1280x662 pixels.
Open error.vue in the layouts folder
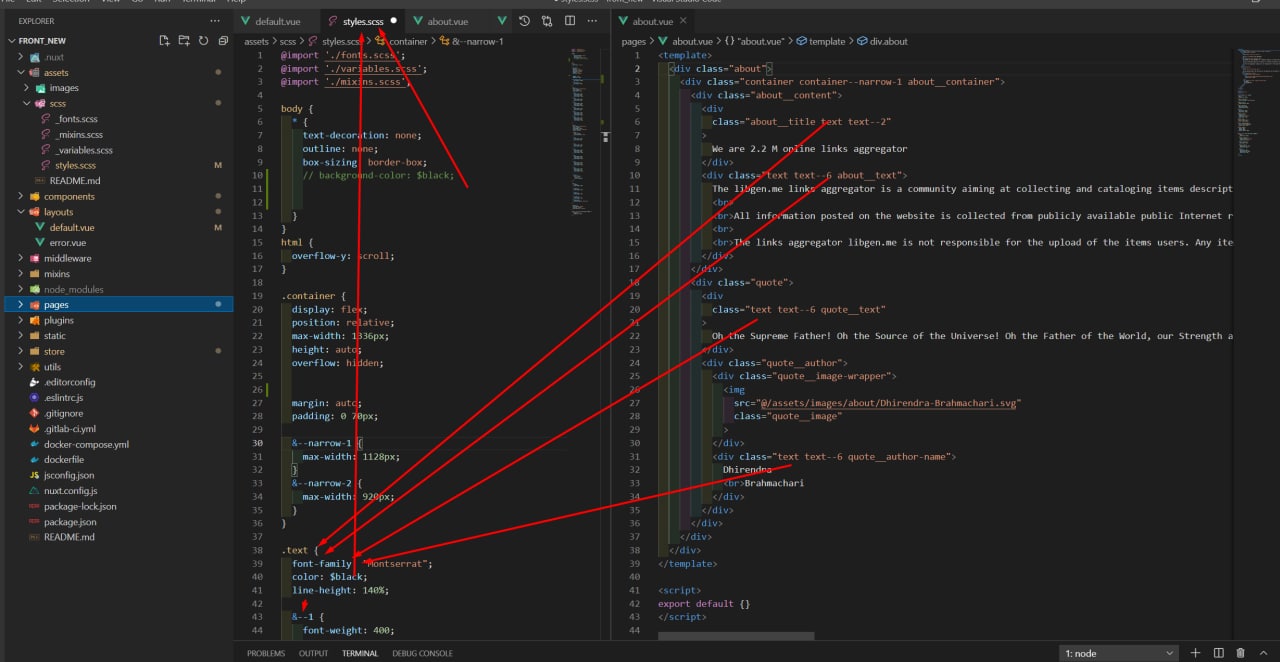click(68, 243)
